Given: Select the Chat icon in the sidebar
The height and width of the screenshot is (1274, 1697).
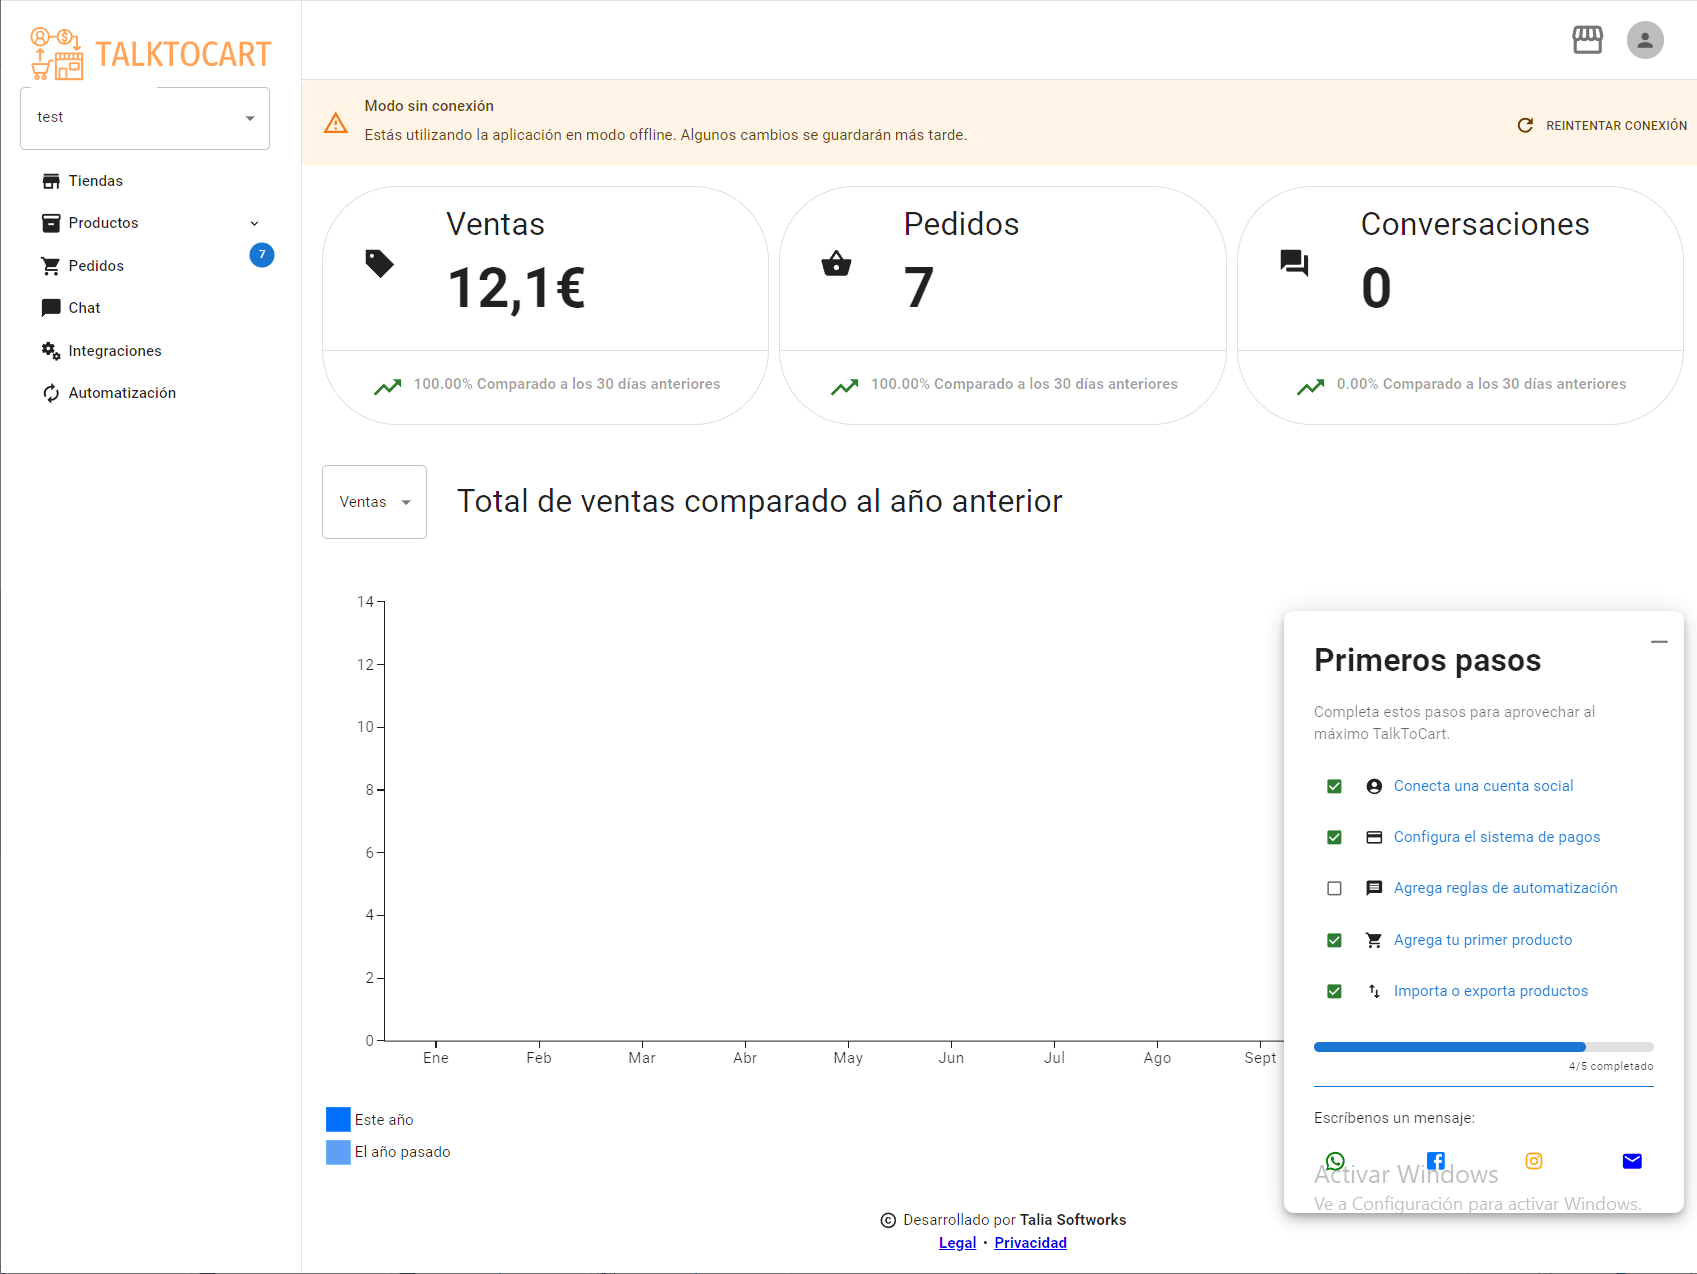Looking at the screenshot, I should pos(51,307).
